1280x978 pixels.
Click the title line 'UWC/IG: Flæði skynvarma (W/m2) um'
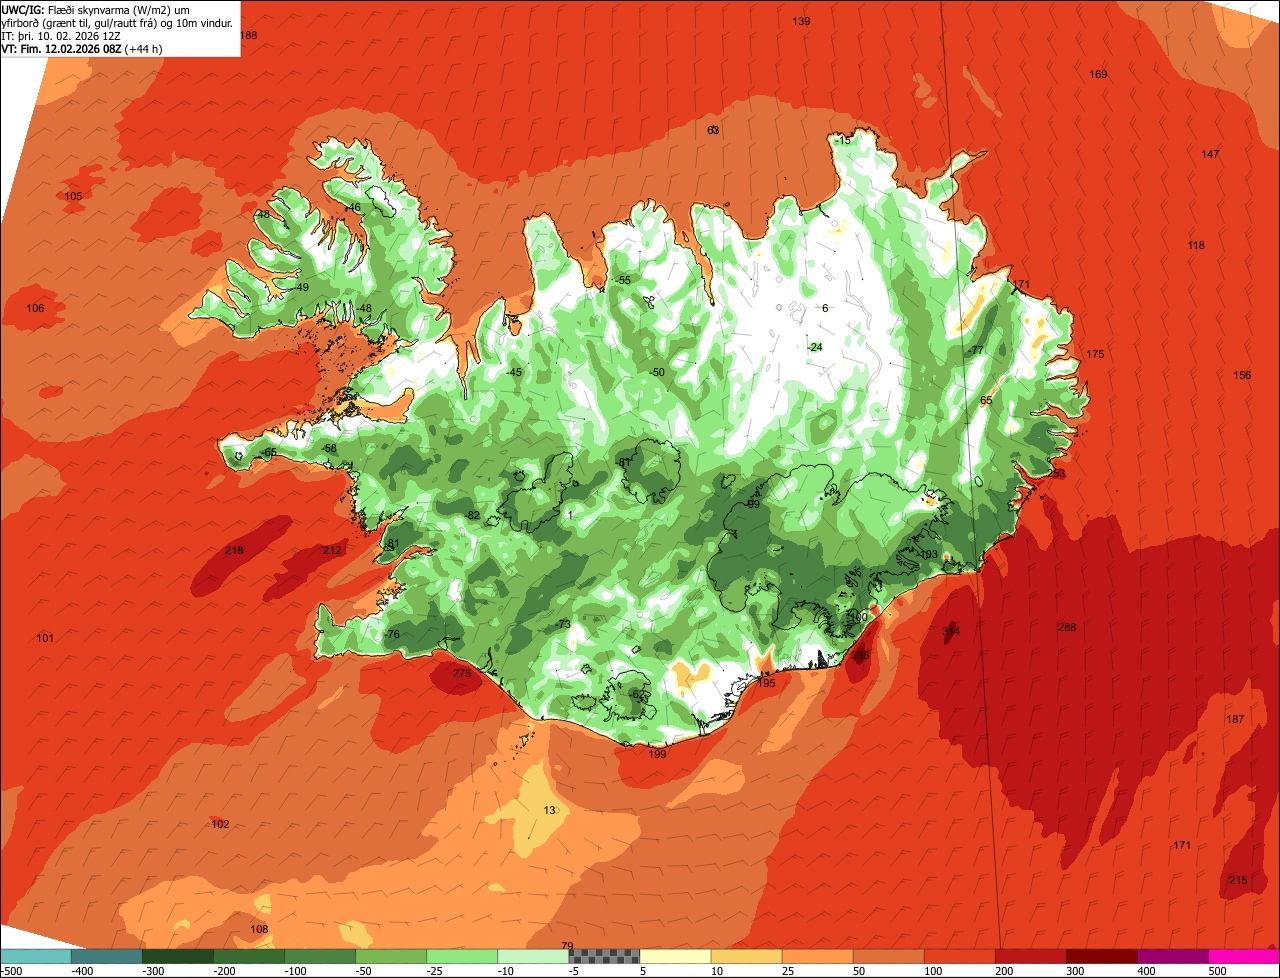click(x=95, y=9)
